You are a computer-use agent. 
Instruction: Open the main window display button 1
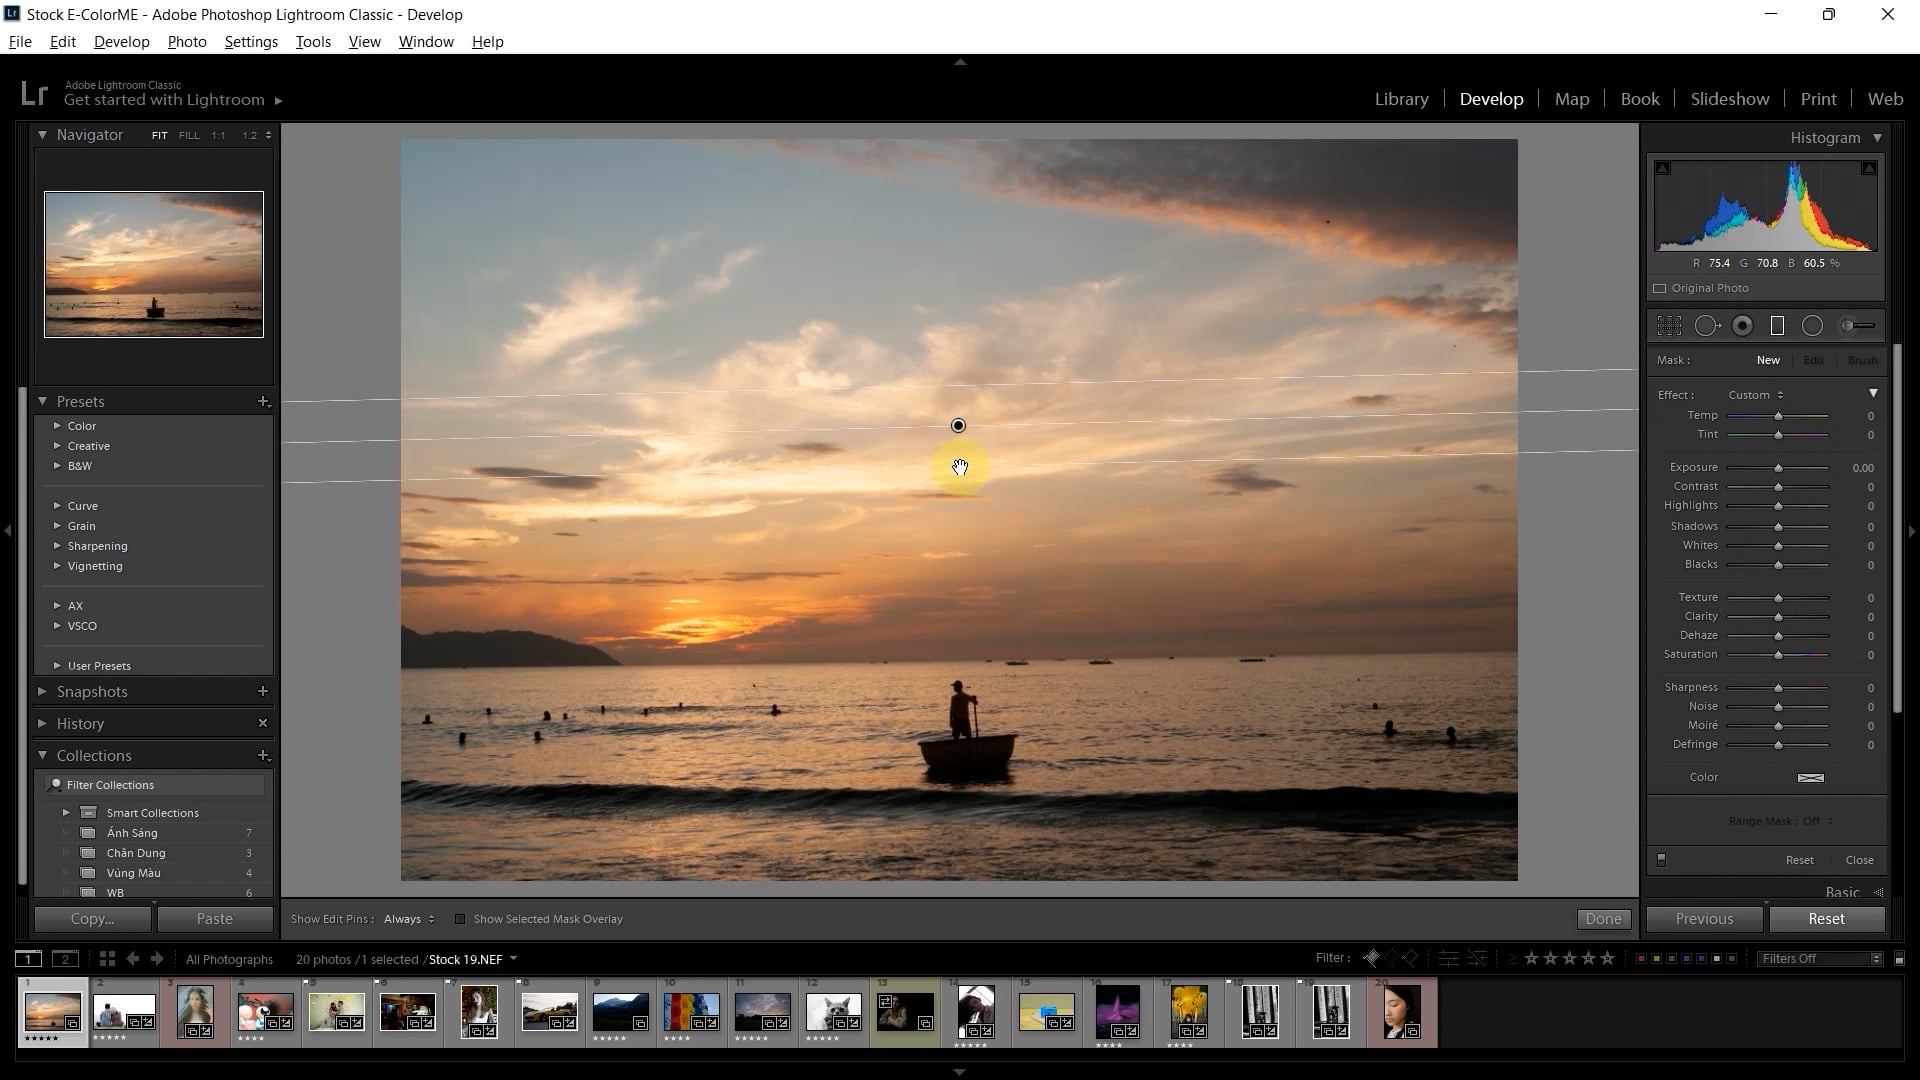pyautogui.click(x=29, y=959)
